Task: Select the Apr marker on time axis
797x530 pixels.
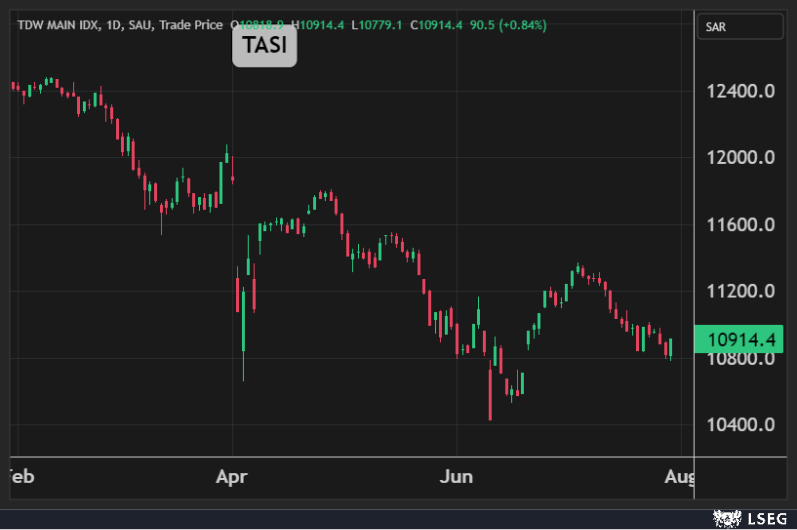Action: click(x=232, y=476)
